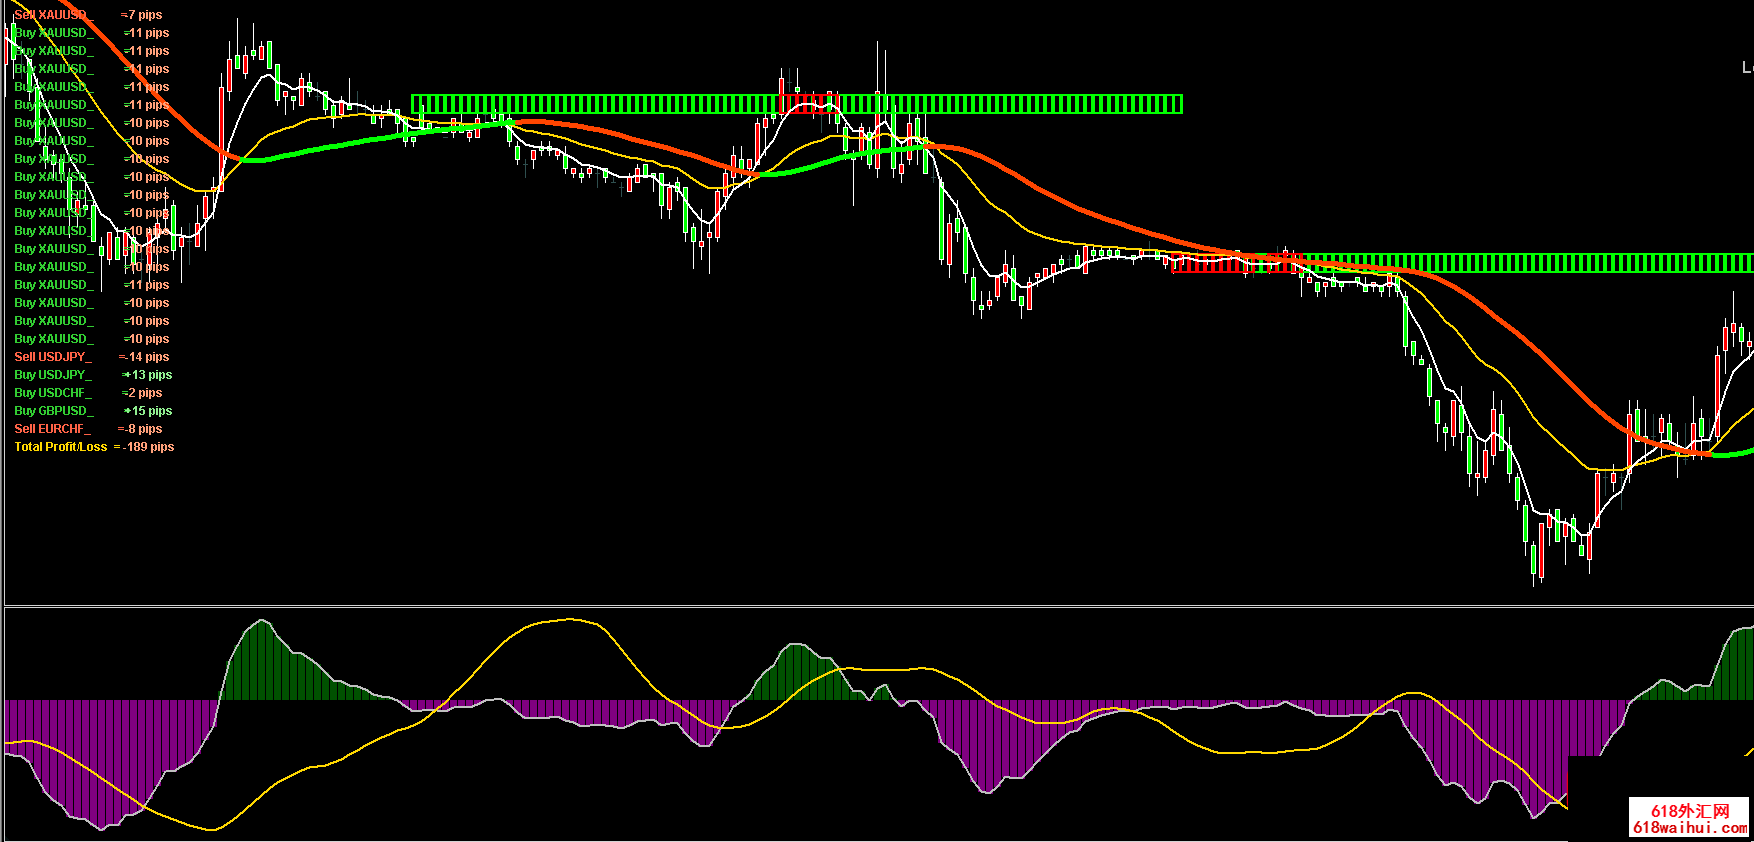Click the Buy GBPUSD_ 15 pips entry
The width and height of the screenshot is (1754, 842).
click(x=92, y=411)
